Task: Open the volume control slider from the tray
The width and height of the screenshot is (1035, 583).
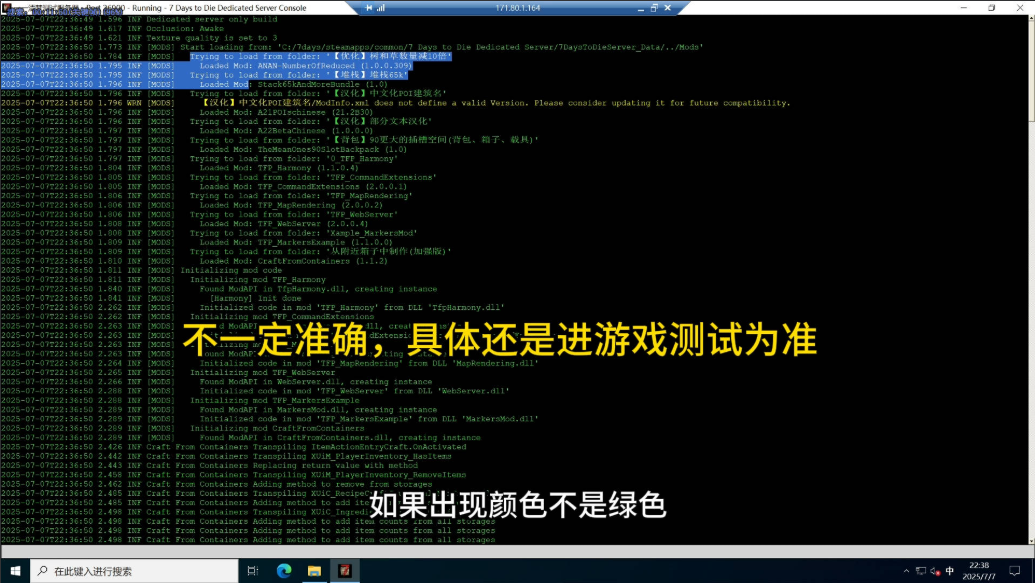Action: (x=934, y=571)
